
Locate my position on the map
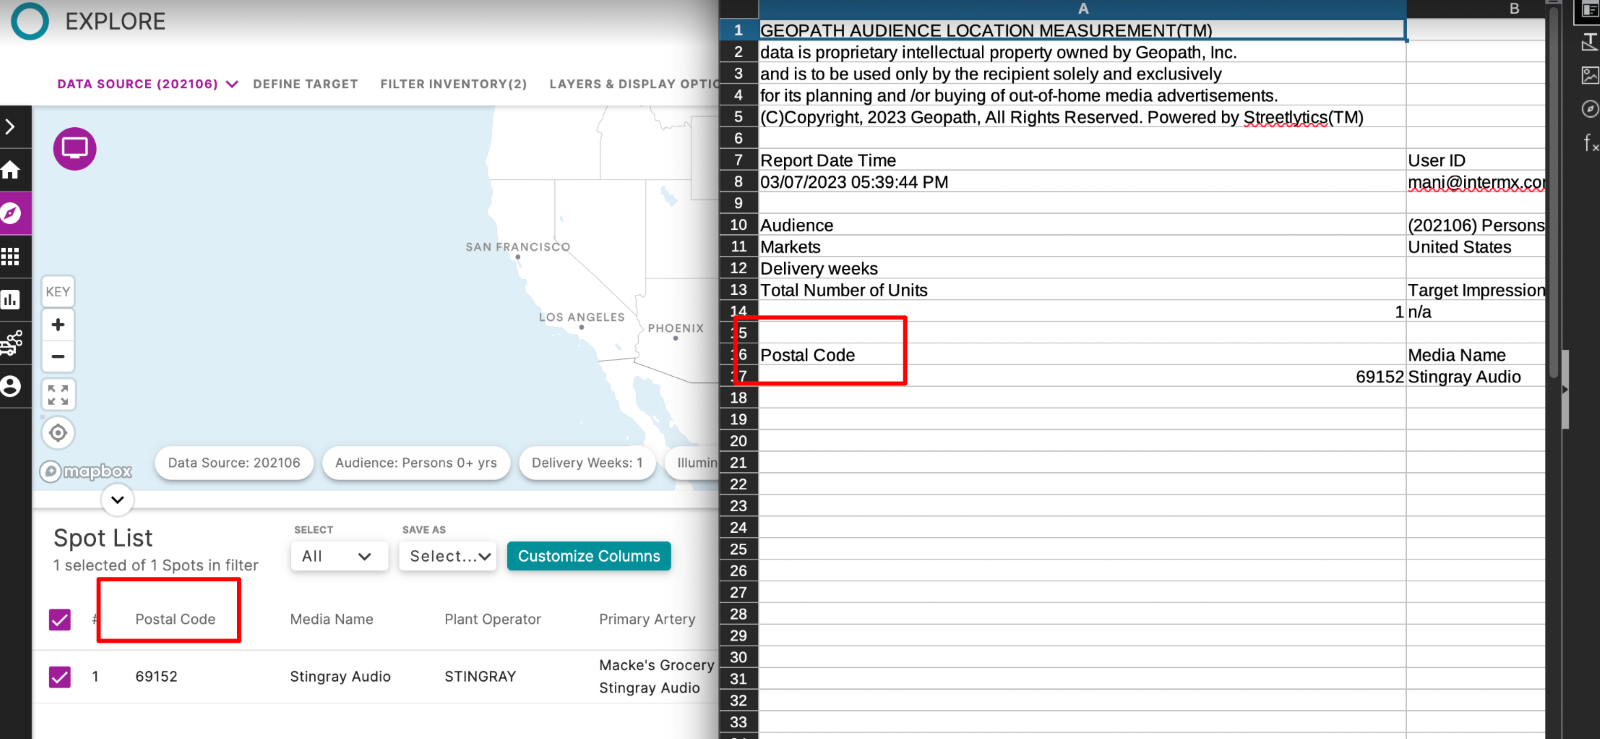point(58,433)
